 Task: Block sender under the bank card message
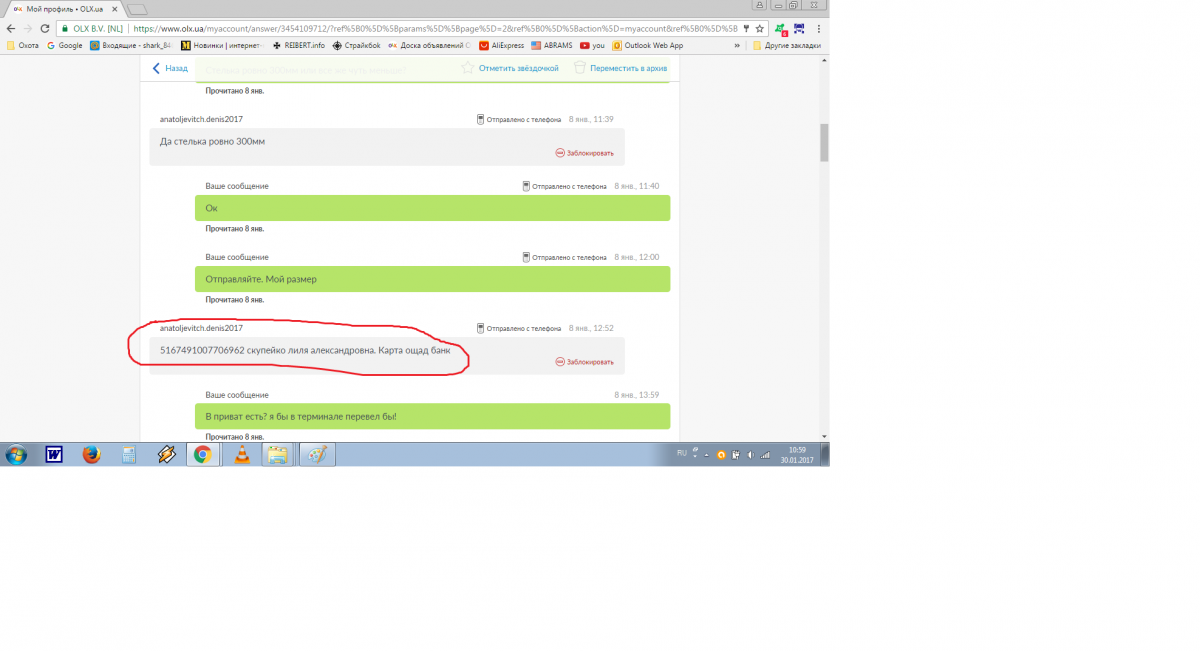pyautogui.click(x=585, y=362)
